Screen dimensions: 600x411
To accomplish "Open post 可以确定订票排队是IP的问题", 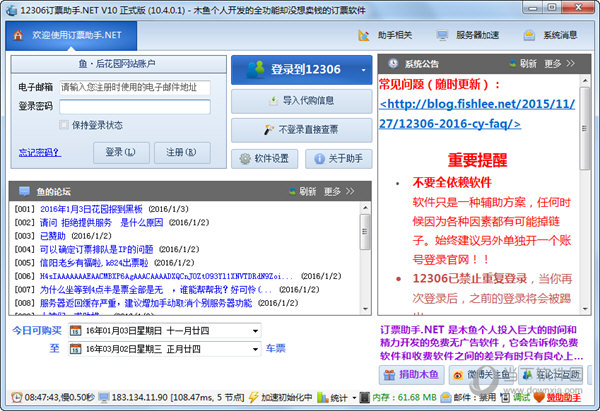I will pos(96,249).
